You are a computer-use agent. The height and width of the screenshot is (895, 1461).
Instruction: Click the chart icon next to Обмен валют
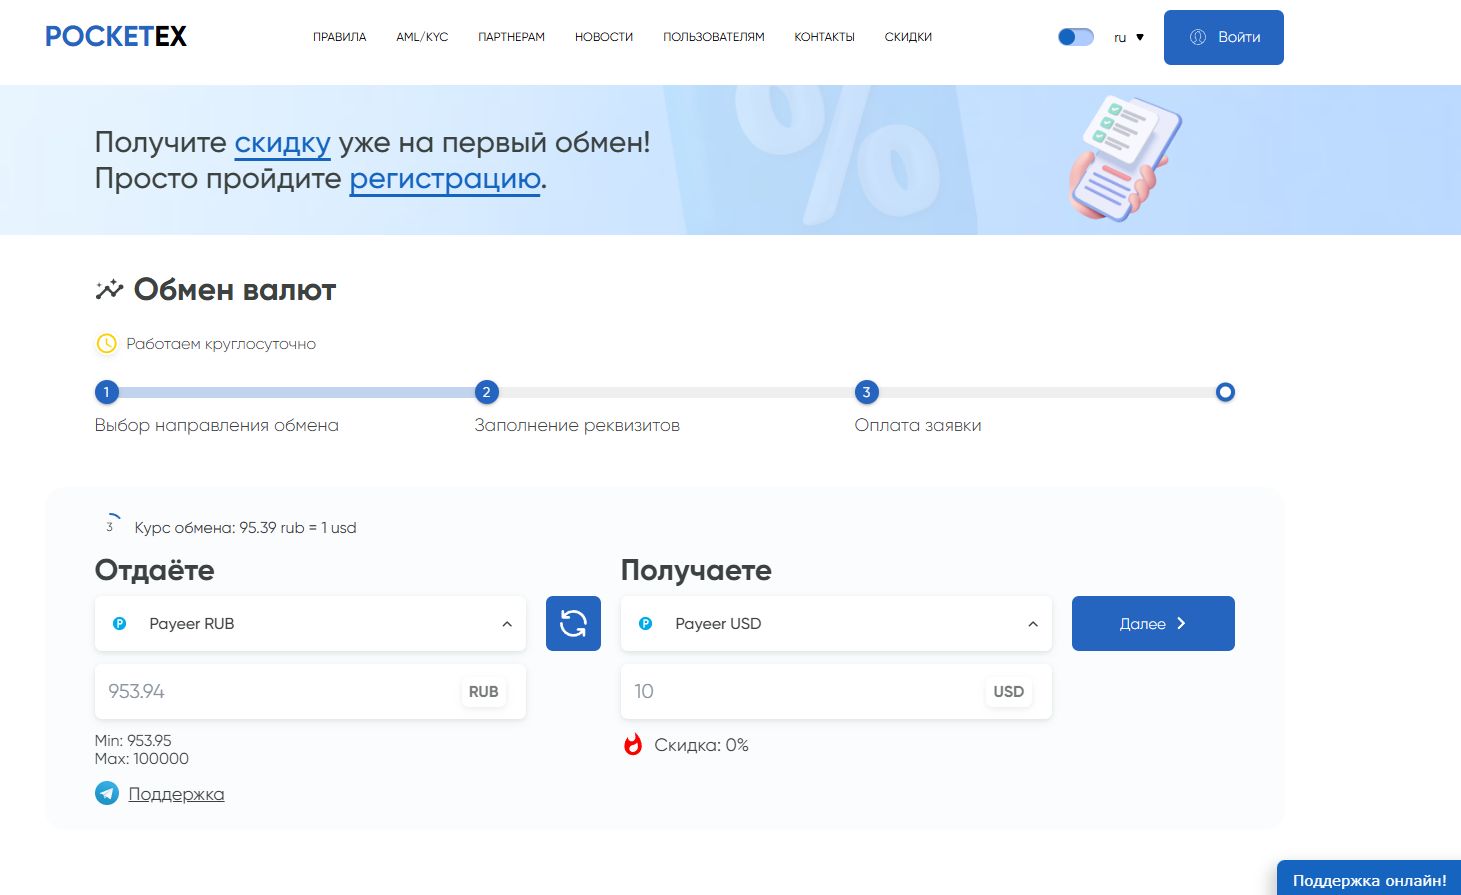tap(110, 288)
